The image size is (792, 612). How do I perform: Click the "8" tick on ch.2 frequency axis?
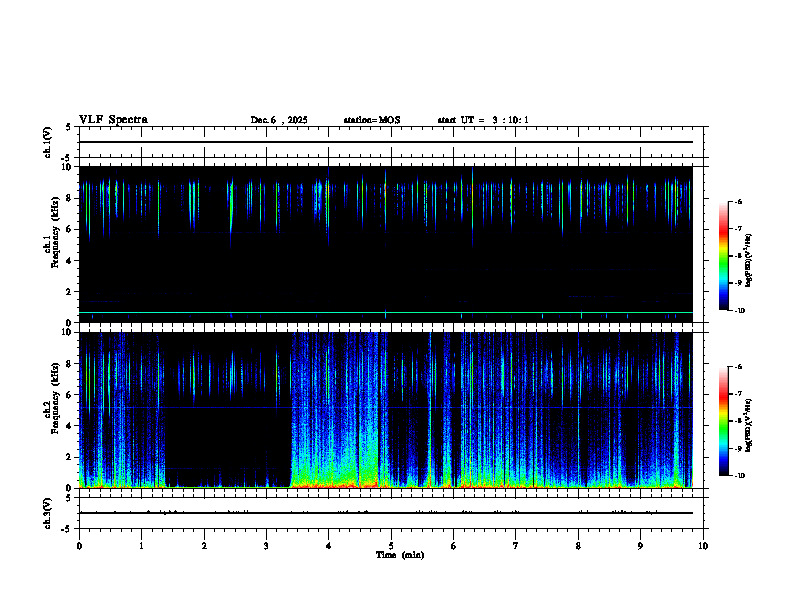point(70,364)
